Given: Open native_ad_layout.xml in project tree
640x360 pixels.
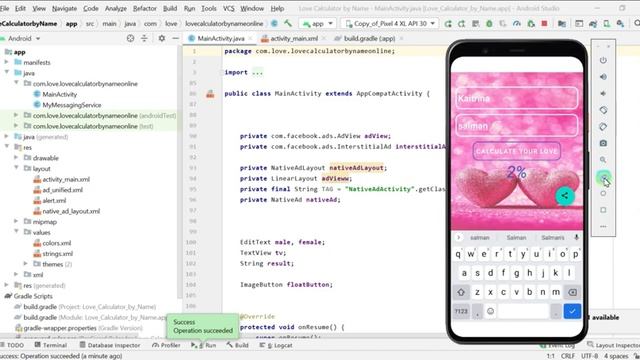Looking at the screenshot, I should (x=71, y=211).
